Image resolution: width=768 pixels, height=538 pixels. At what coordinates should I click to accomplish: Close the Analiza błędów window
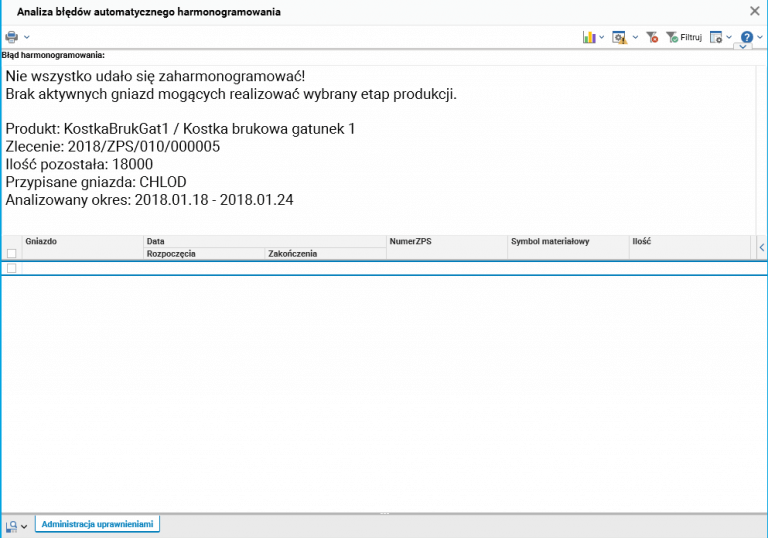tap(755, 11)
